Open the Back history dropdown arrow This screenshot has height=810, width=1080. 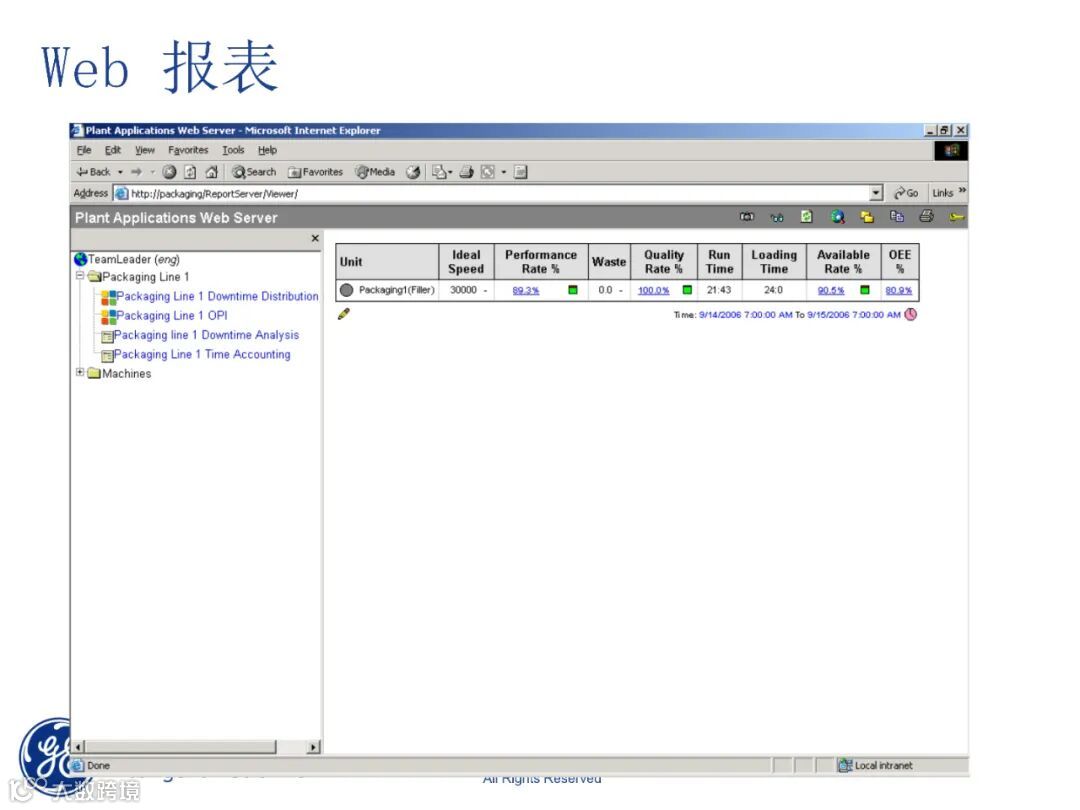121,172
